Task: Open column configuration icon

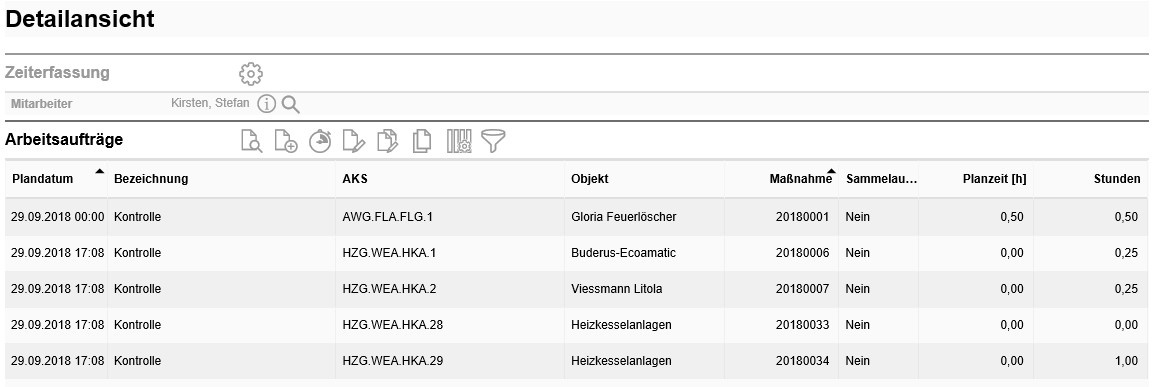Action: pos(459,141)
